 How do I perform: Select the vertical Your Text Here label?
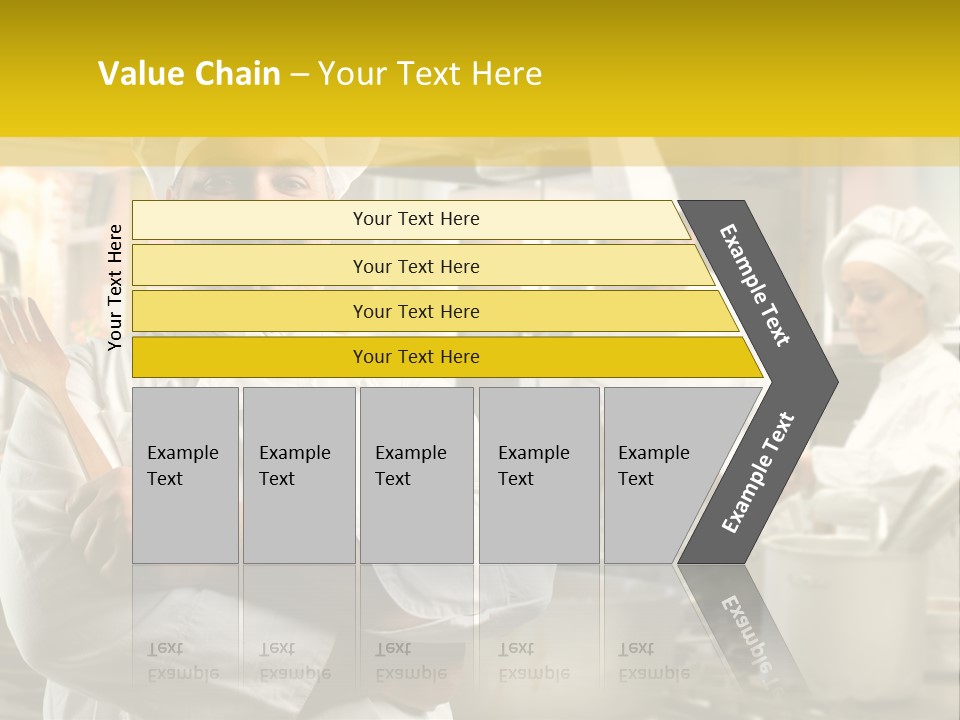click(x=115, y=288)
